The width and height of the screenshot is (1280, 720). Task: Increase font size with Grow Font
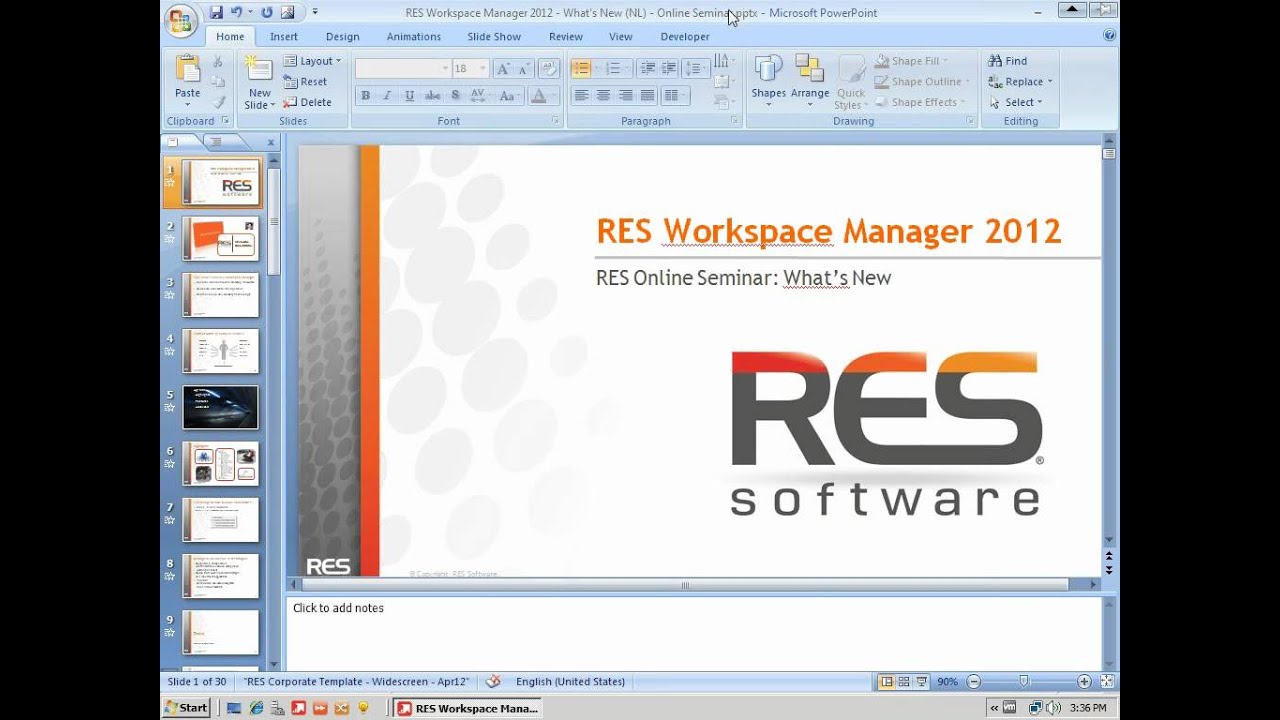503,69
